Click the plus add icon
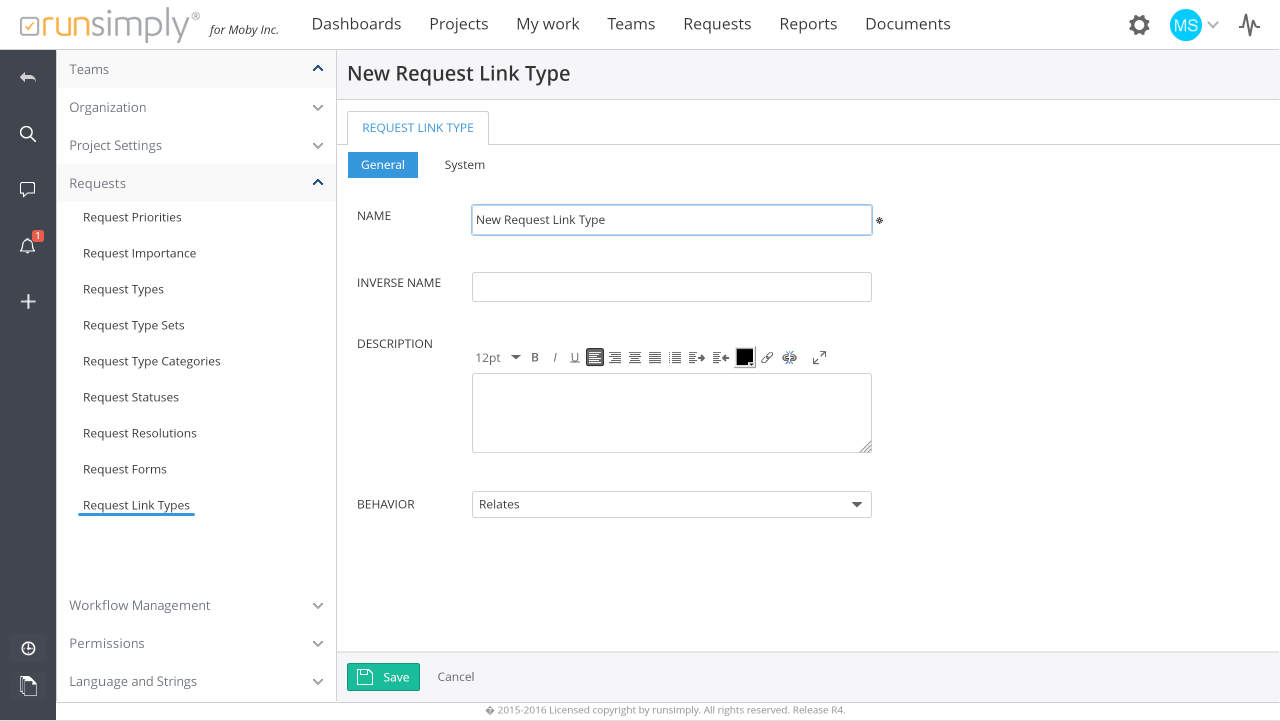The image size is (1280, 721). pyautogui.click(x=28, y=302)
